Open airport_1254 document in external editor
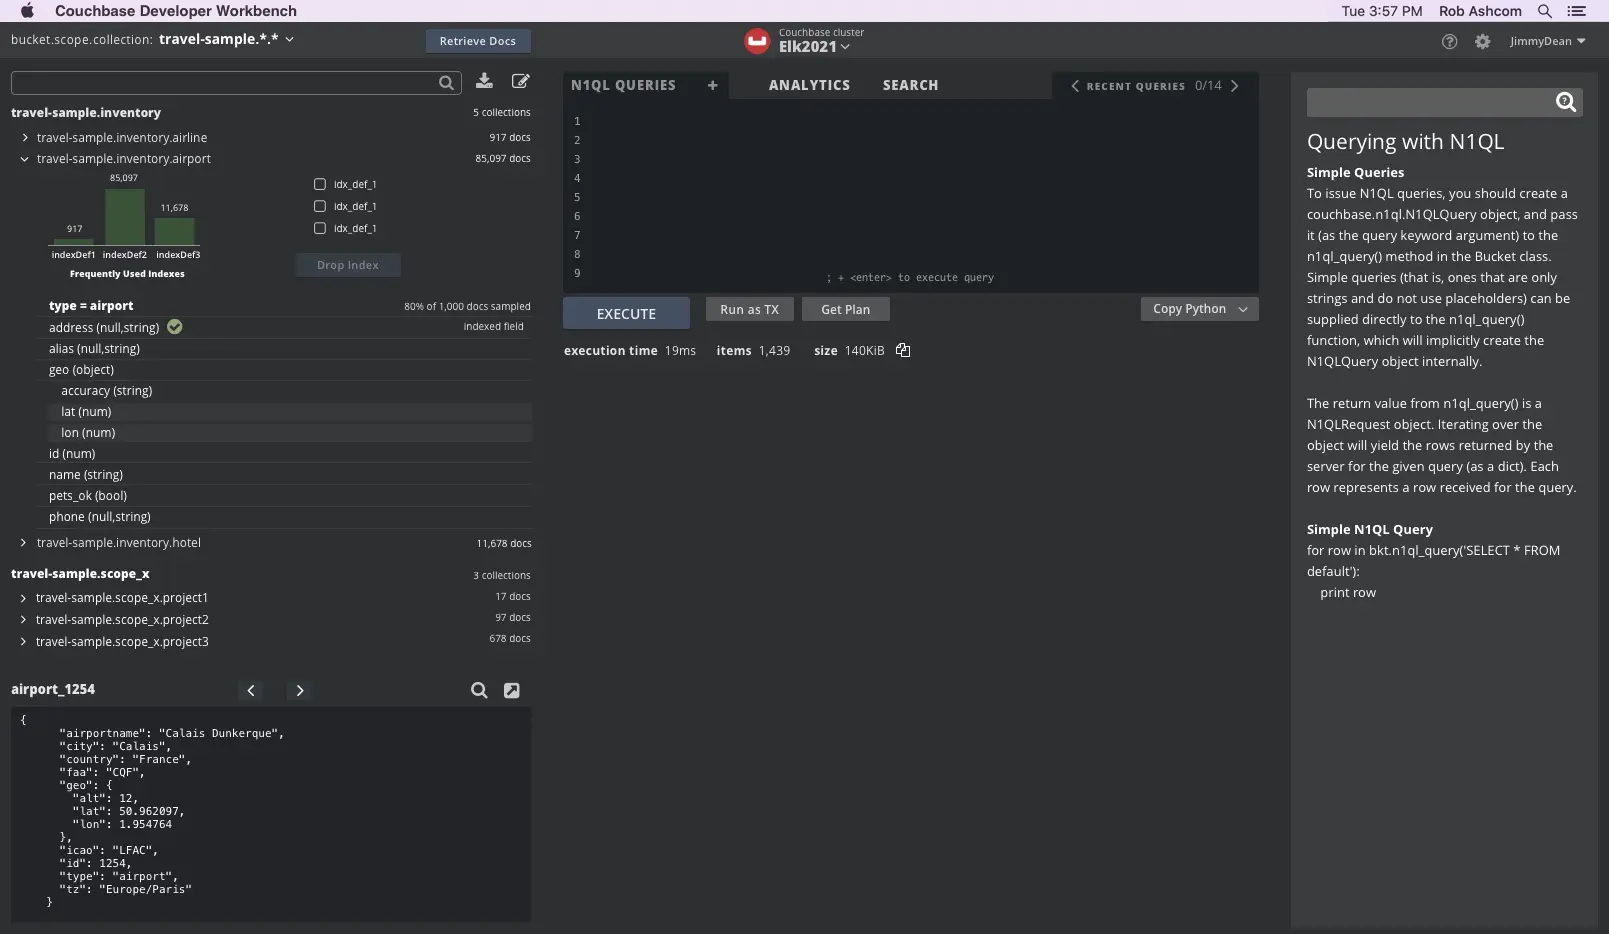The image size is (1609, 934). 511,690
